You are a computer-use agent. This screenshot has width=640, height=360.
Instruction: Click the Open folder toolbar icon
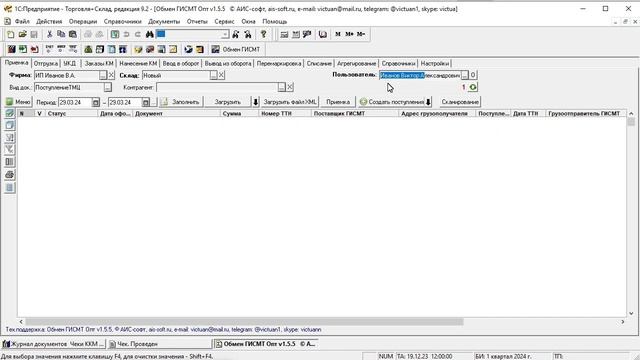22,35
